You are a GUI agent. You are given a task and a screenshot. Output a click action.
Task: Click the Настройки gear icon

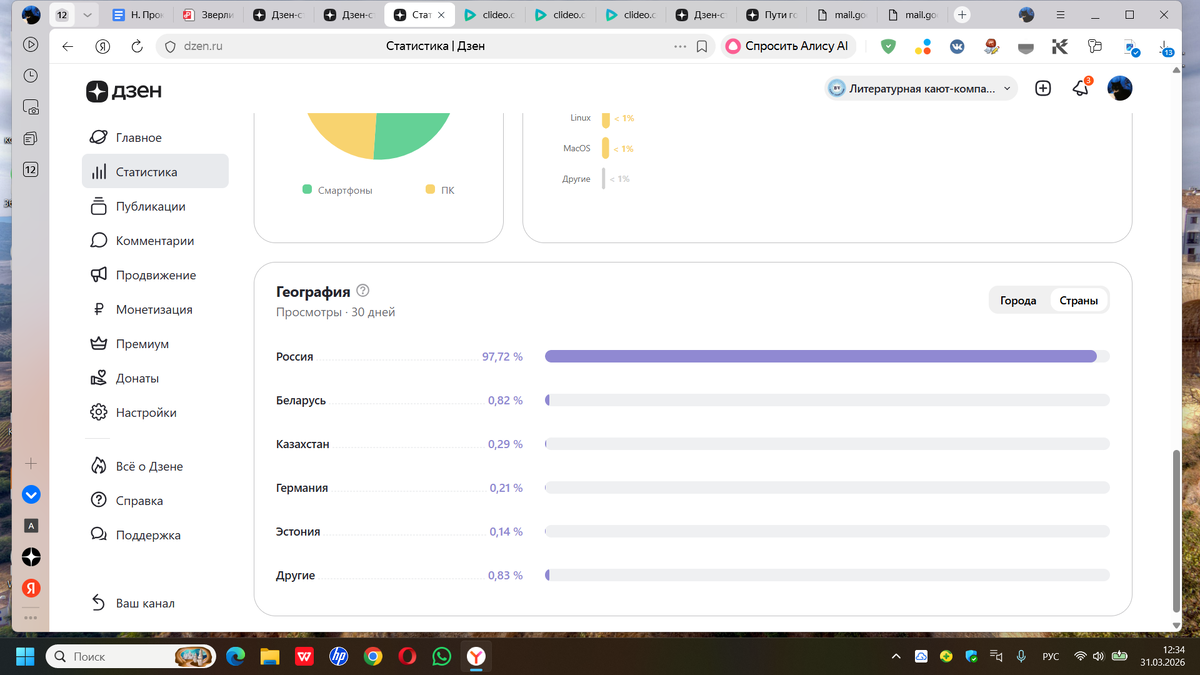[x=98, y=413]
